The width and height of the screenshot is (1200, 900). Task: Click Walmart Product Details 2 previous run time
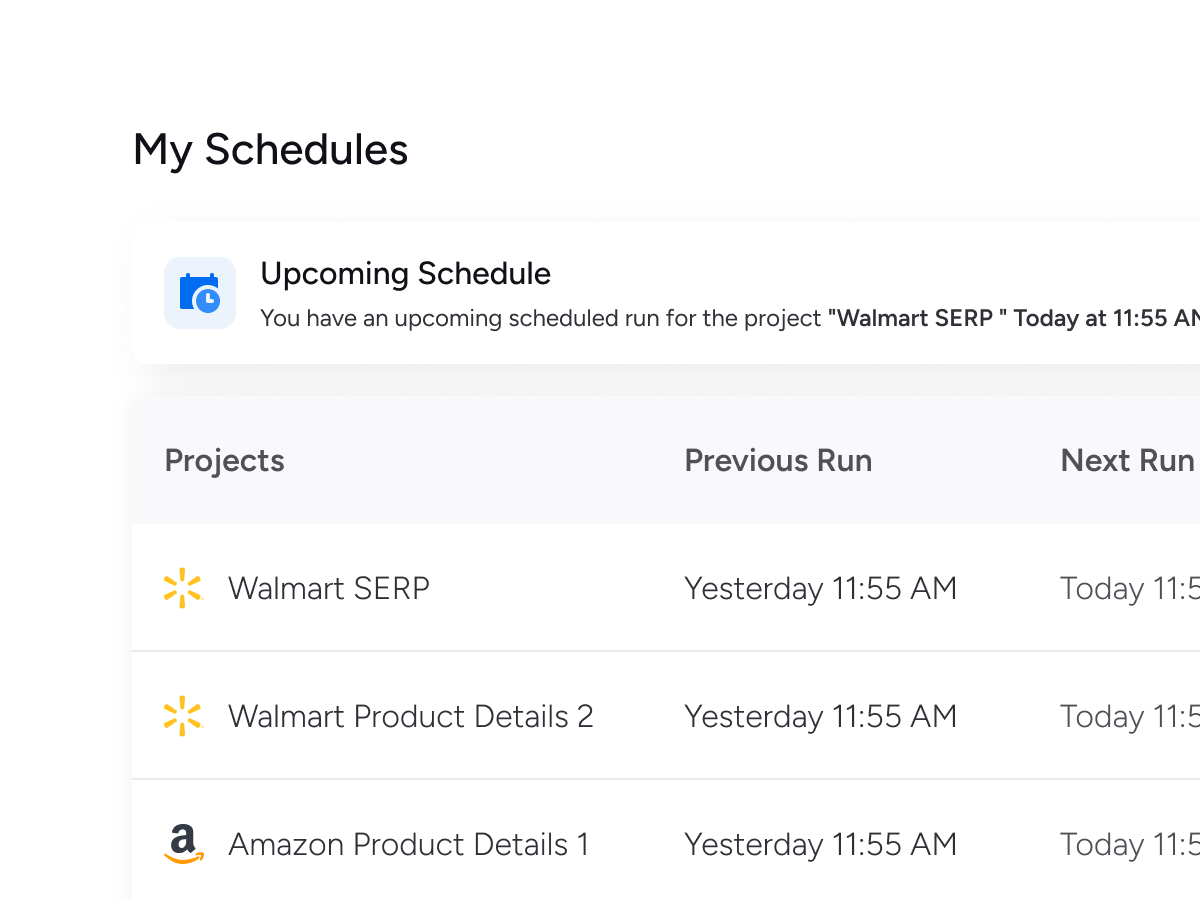821,716
